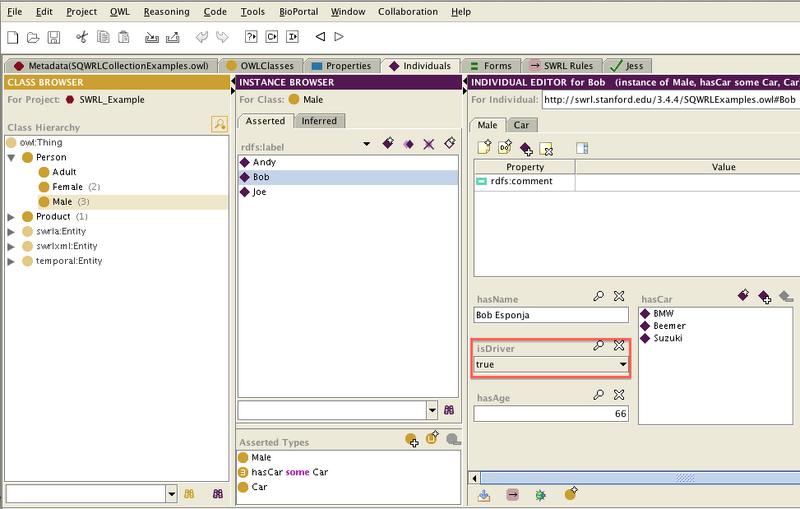
Task: Click the Cut scissors icon in toolbar
Action: tap(82, 37)
